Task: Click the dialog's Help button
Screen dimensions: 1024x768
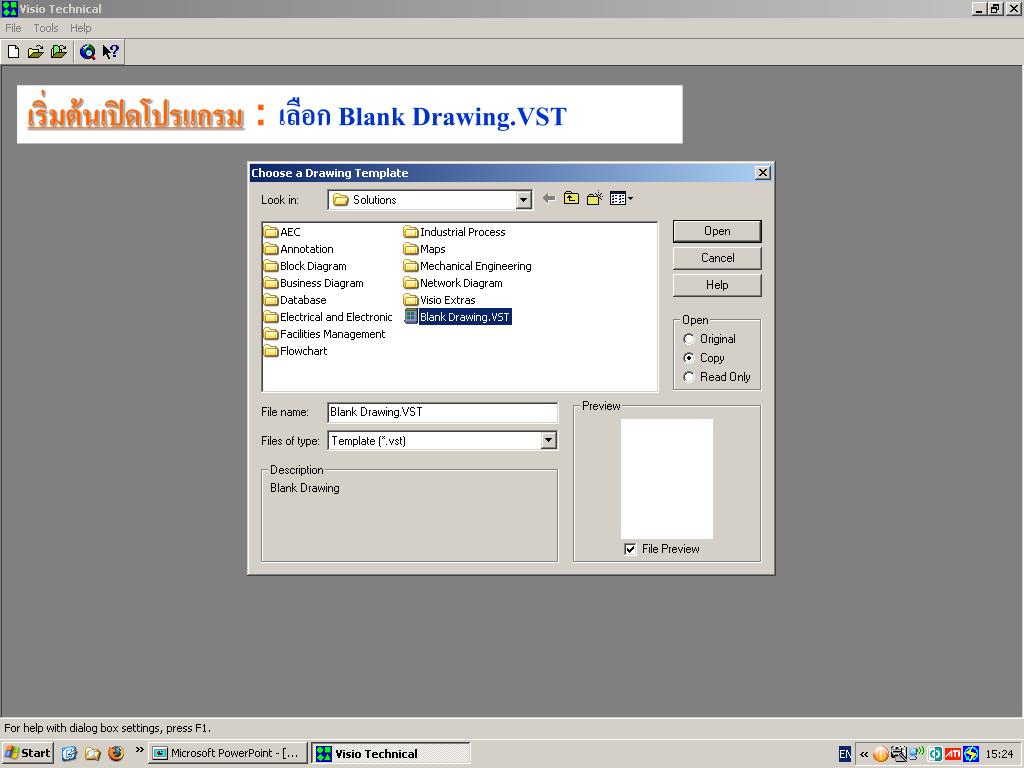Action: [717, 285]
